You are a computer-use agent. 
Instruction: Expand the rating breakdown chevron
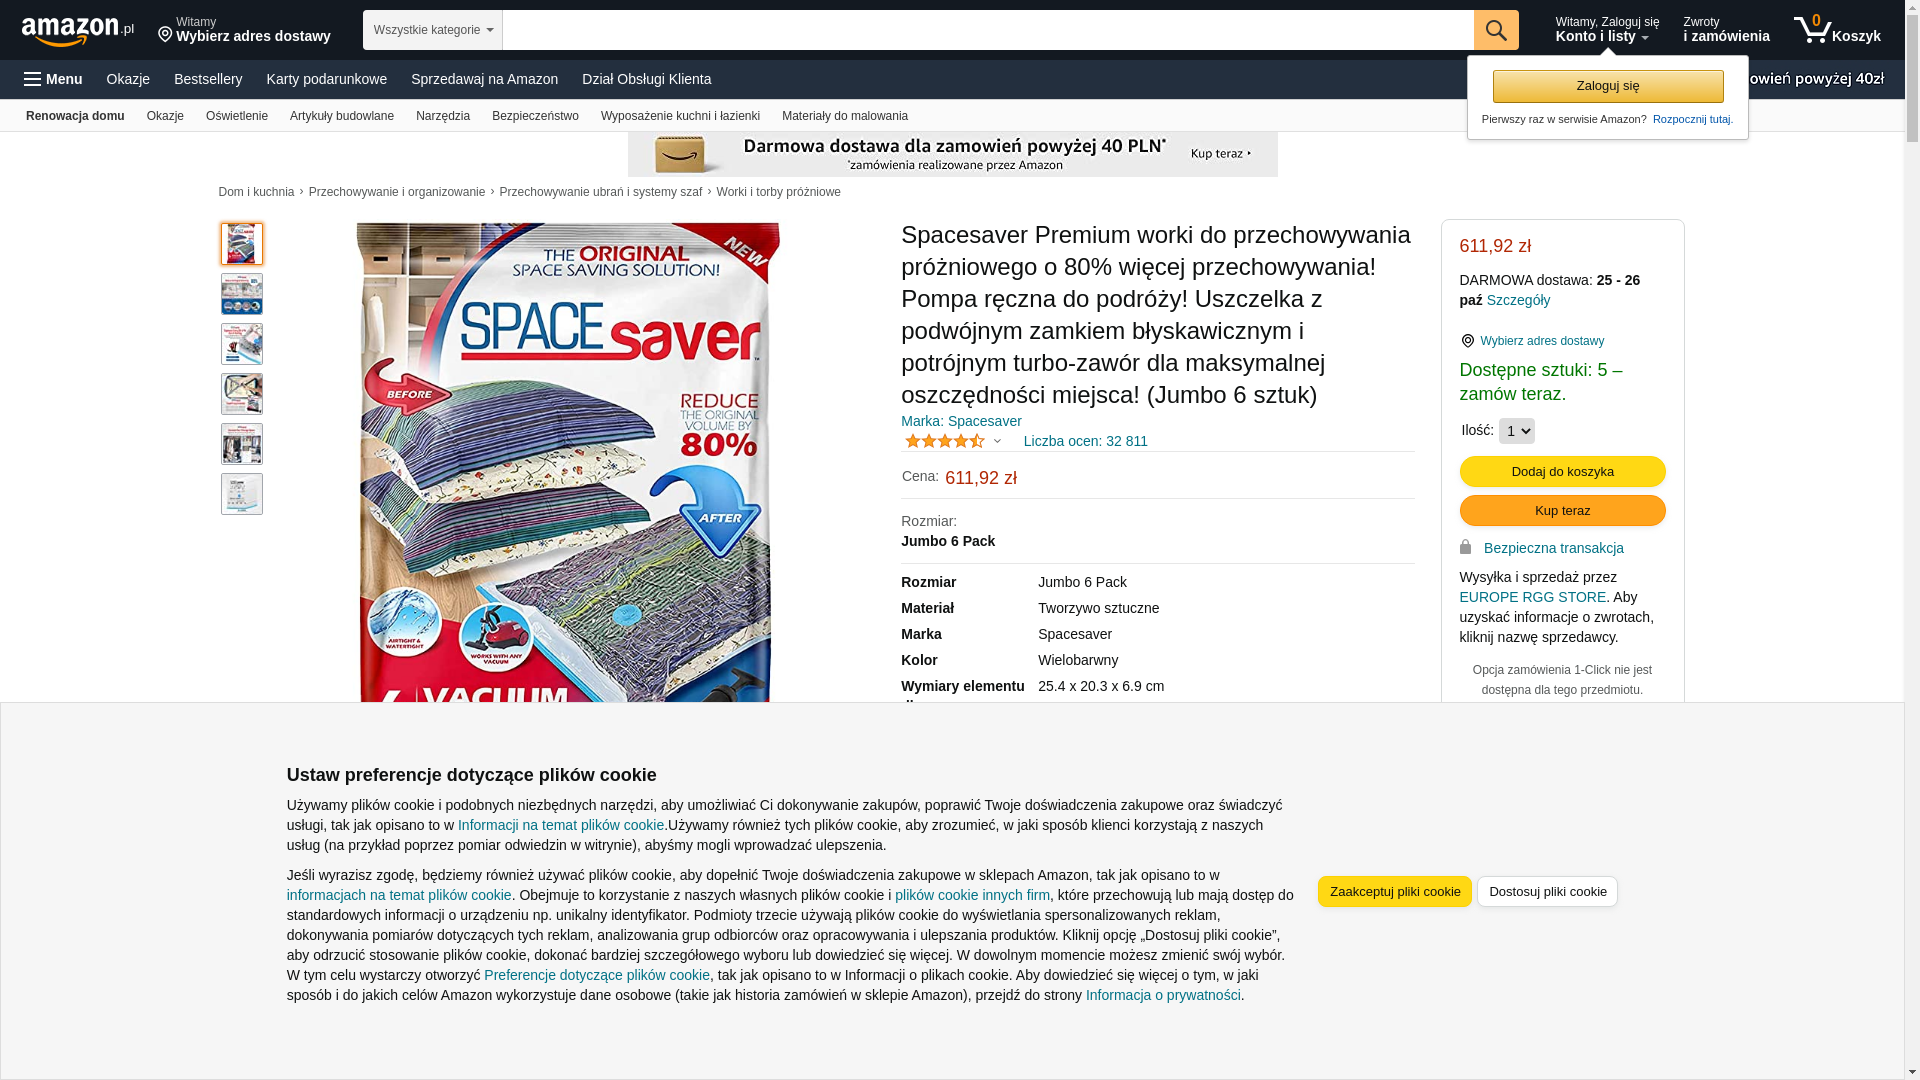tap(997, 441)
